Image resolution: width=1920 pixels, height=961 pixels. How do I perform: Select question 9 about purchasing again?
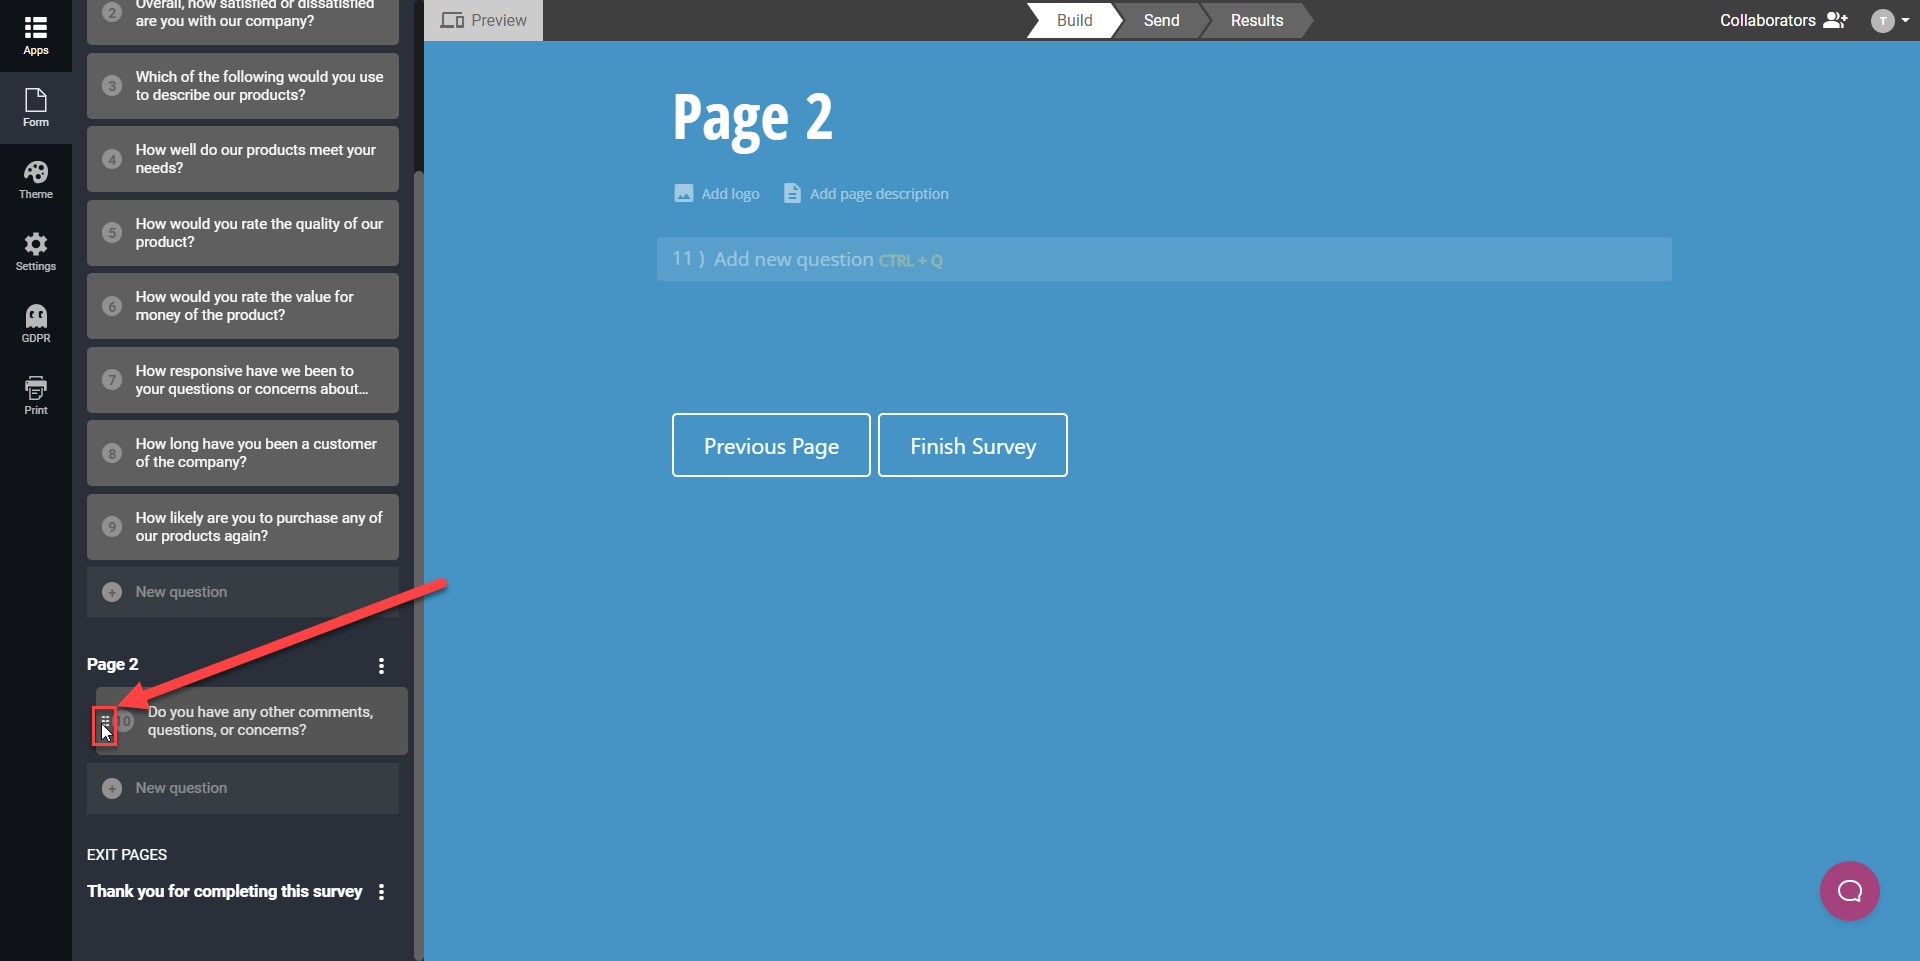point(243,527)
